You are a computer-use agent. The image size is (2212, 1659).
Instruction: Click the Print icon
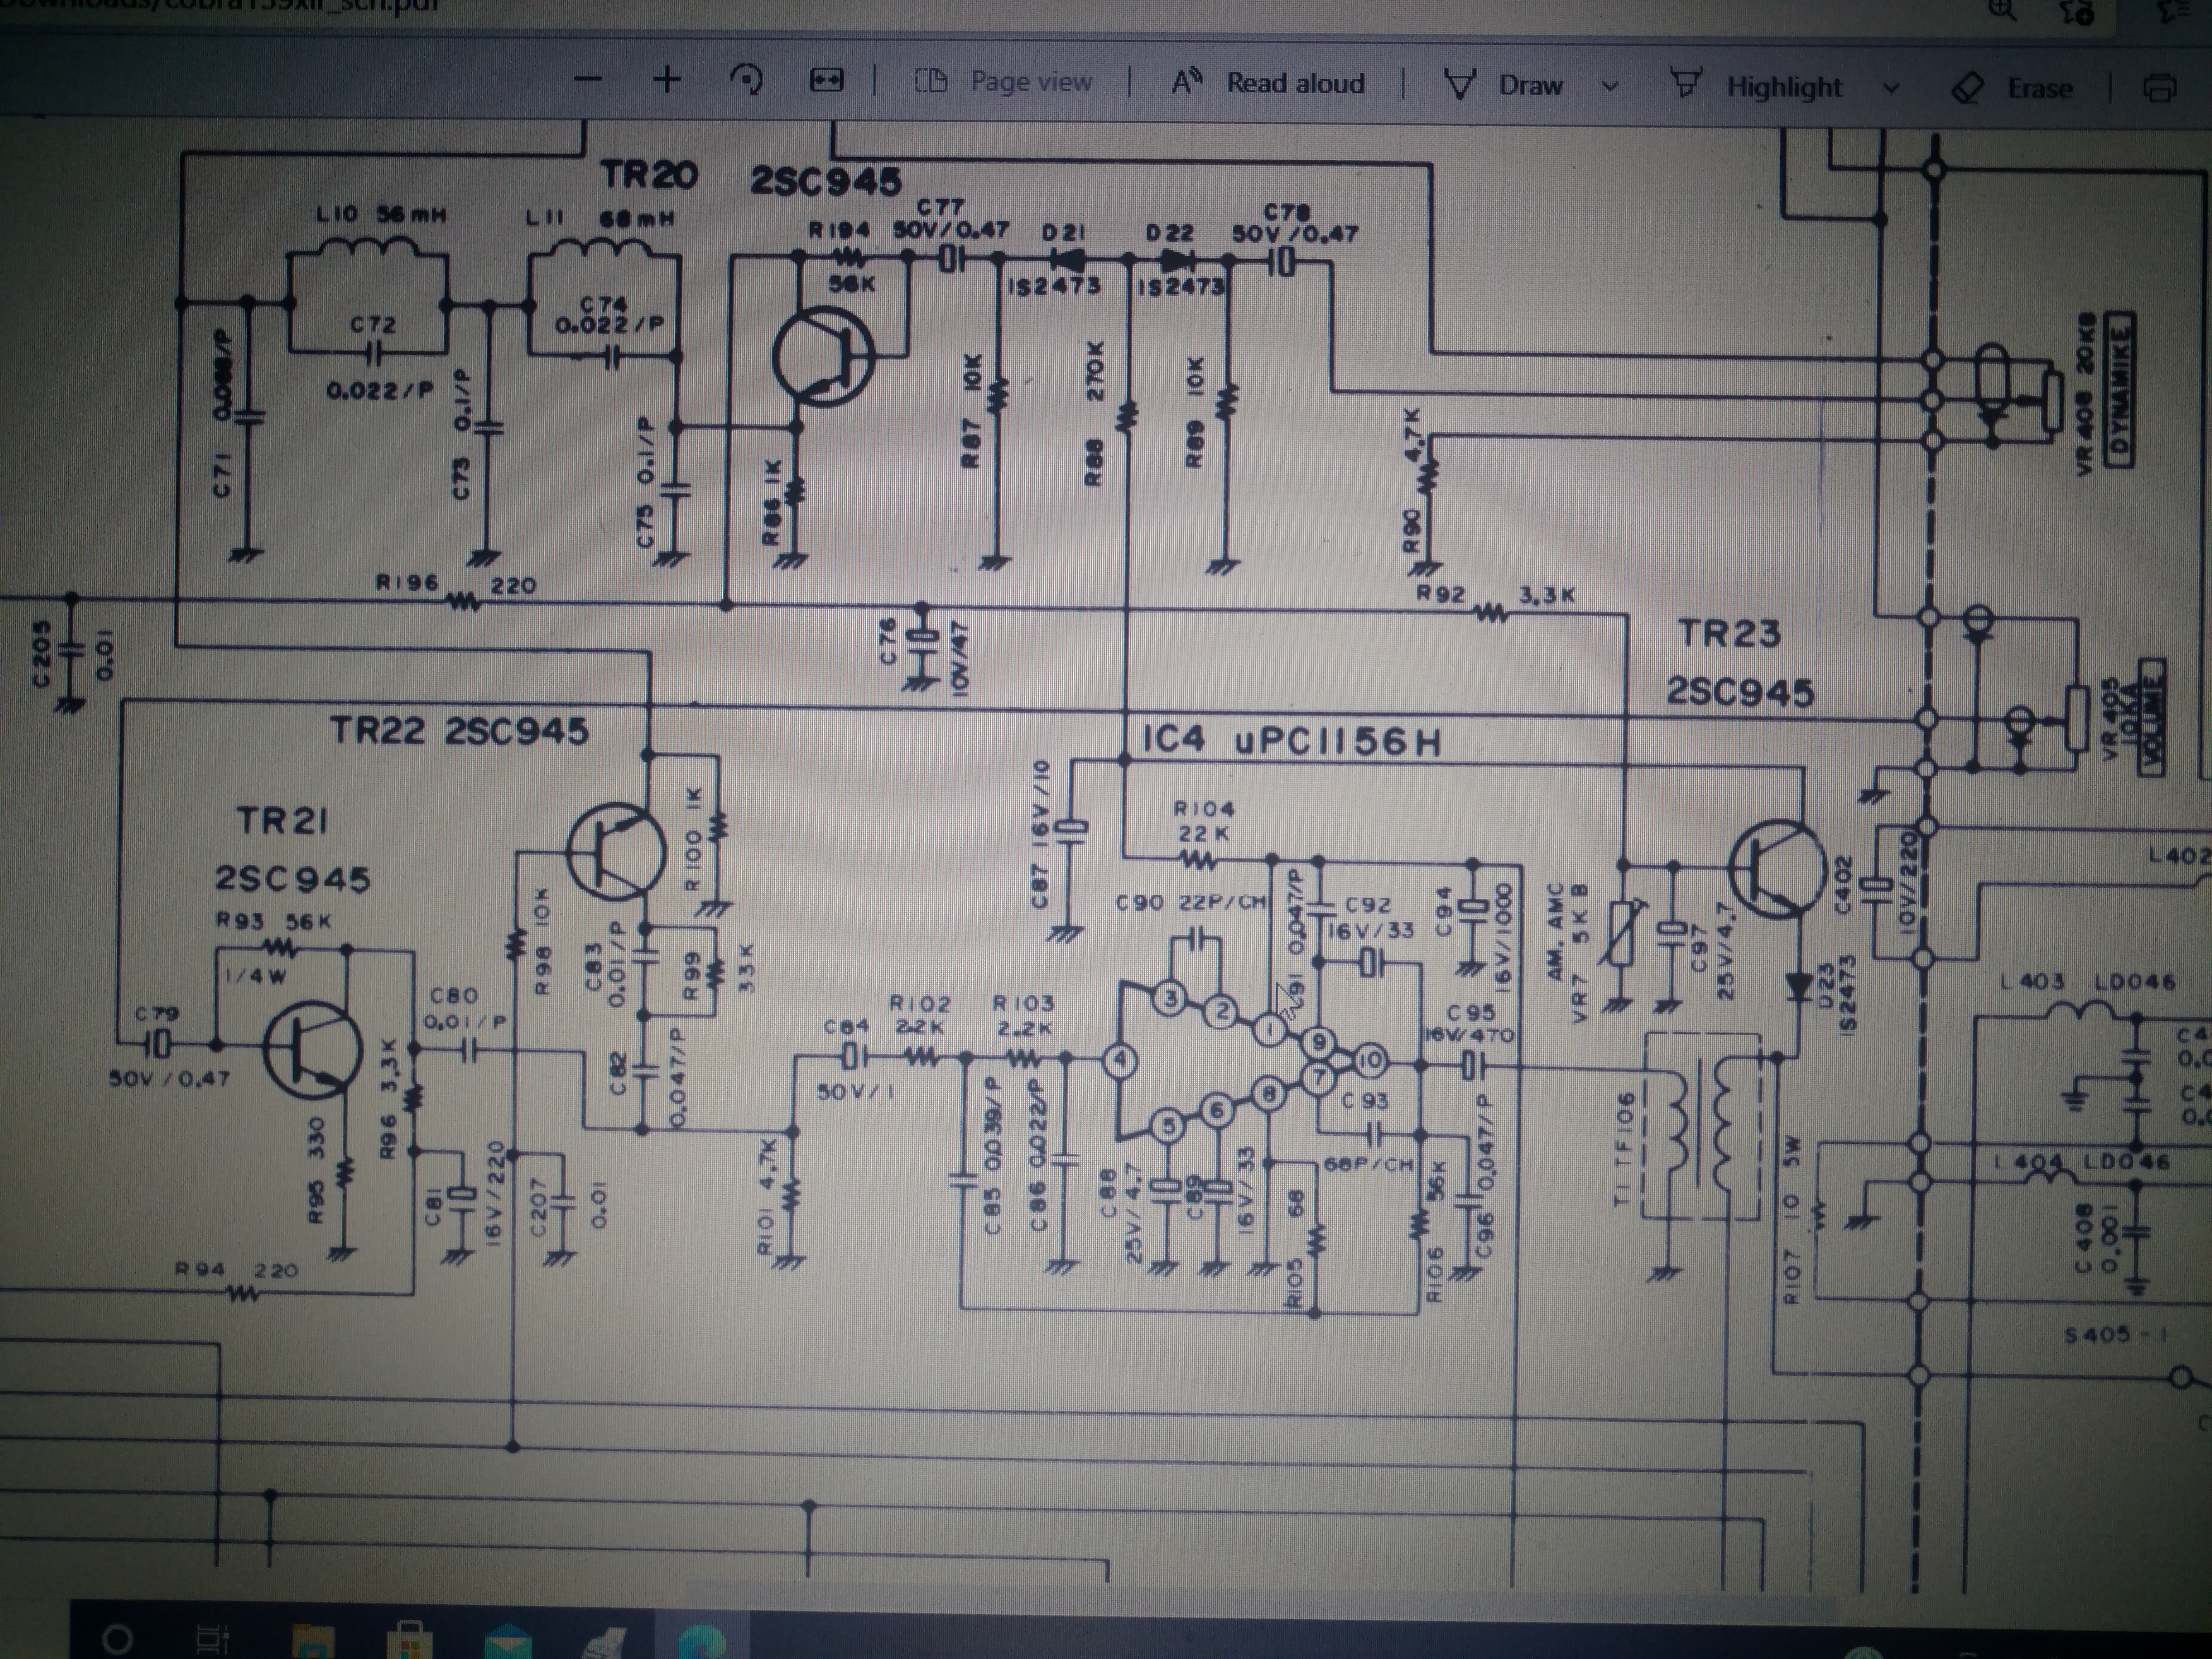2160,89
